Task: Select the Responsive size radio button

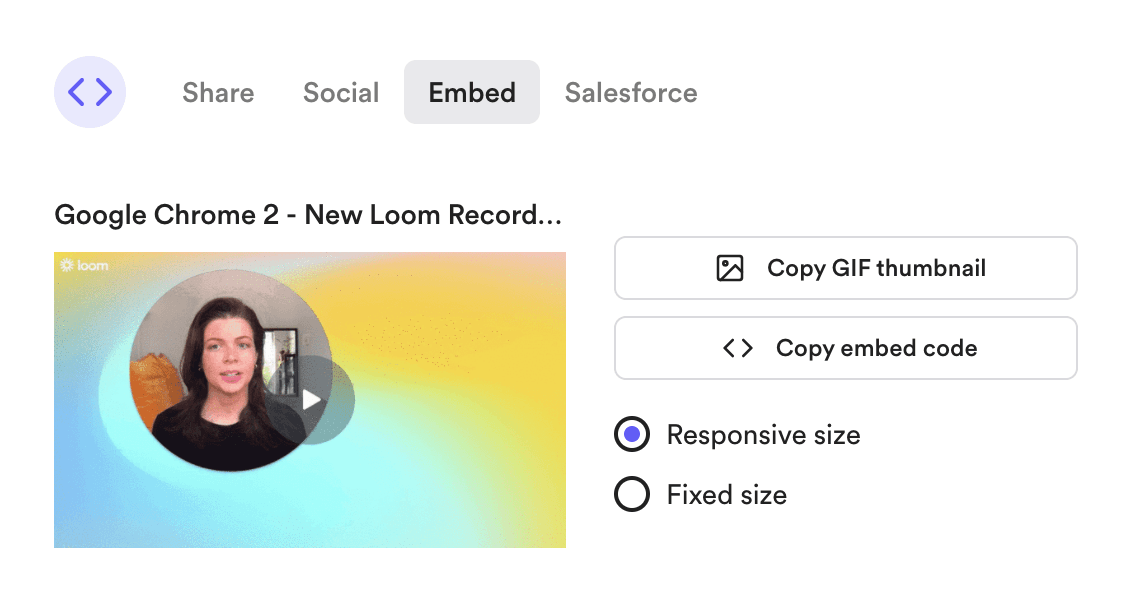Action: click(632, 435)
